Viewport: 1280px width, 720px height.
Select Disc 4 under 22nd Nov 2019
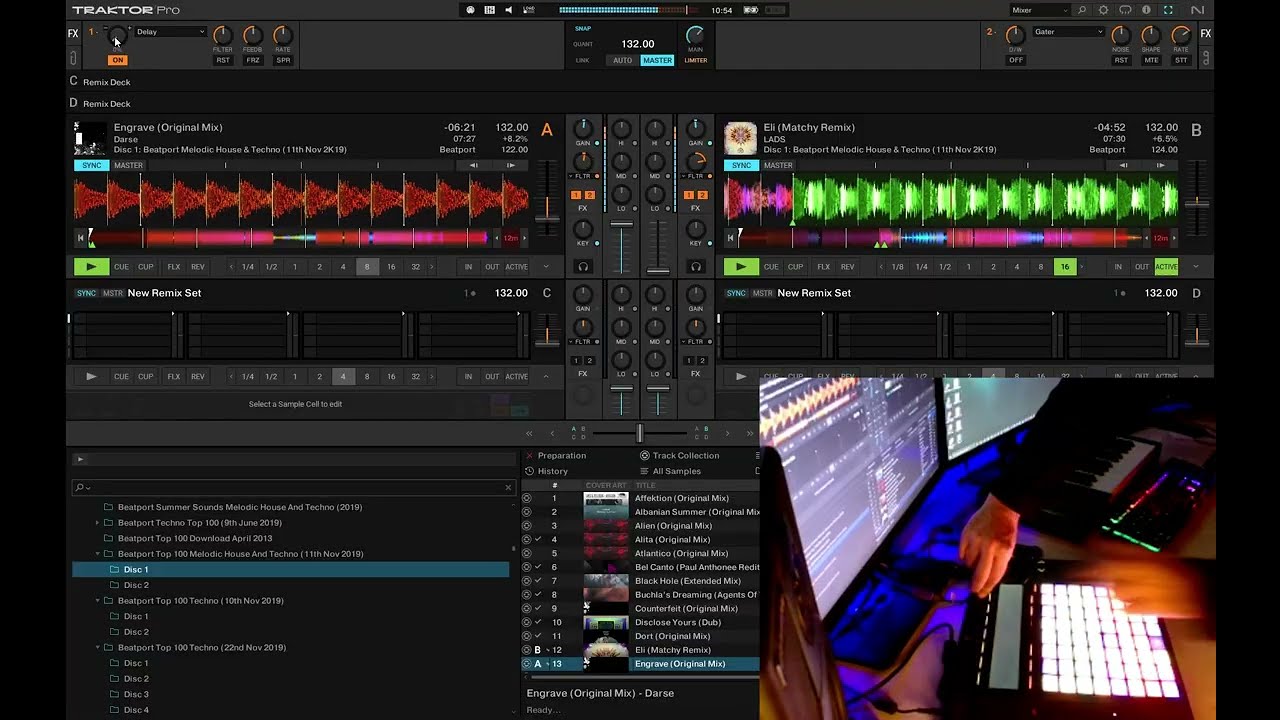tap(136, 710)
